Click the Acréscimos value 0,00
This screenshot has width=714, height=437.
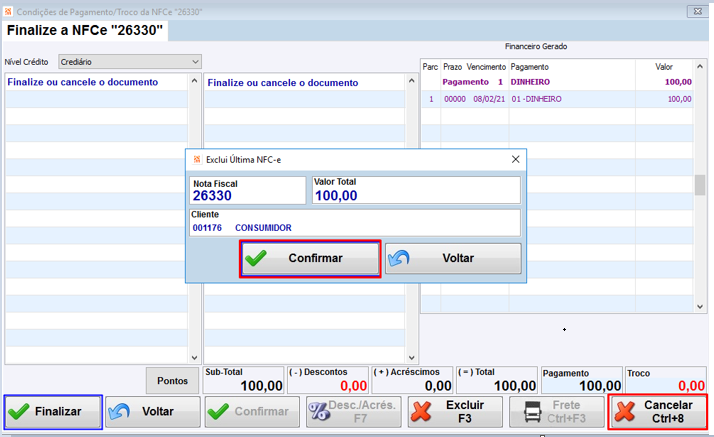pos(438,386)
